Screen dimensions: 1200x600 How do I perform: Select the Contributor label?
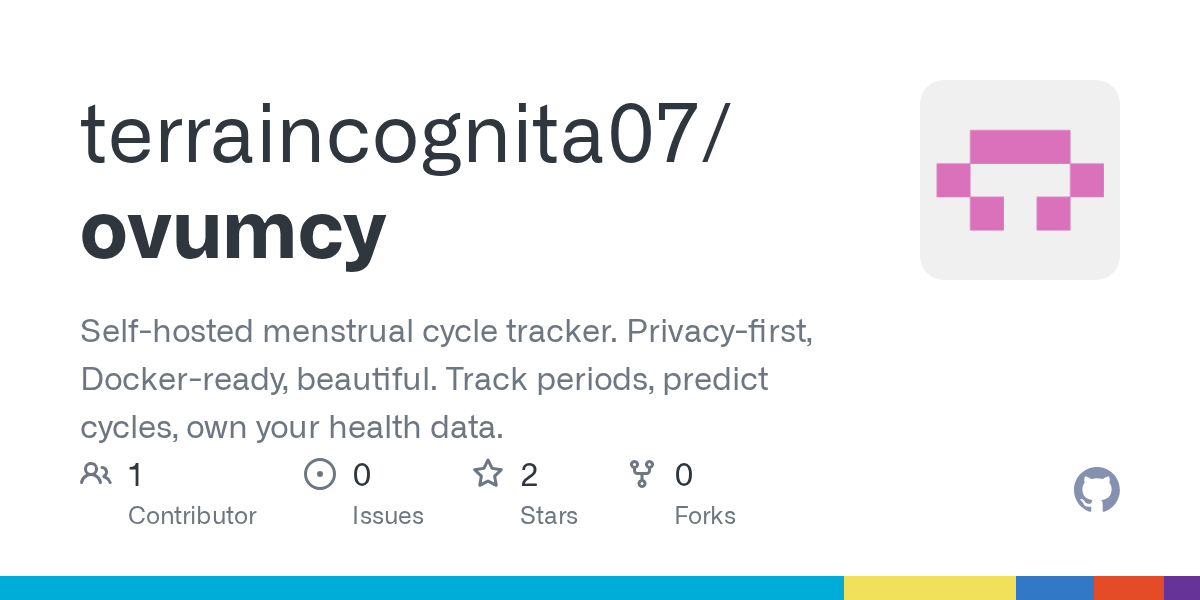[192, 516]
